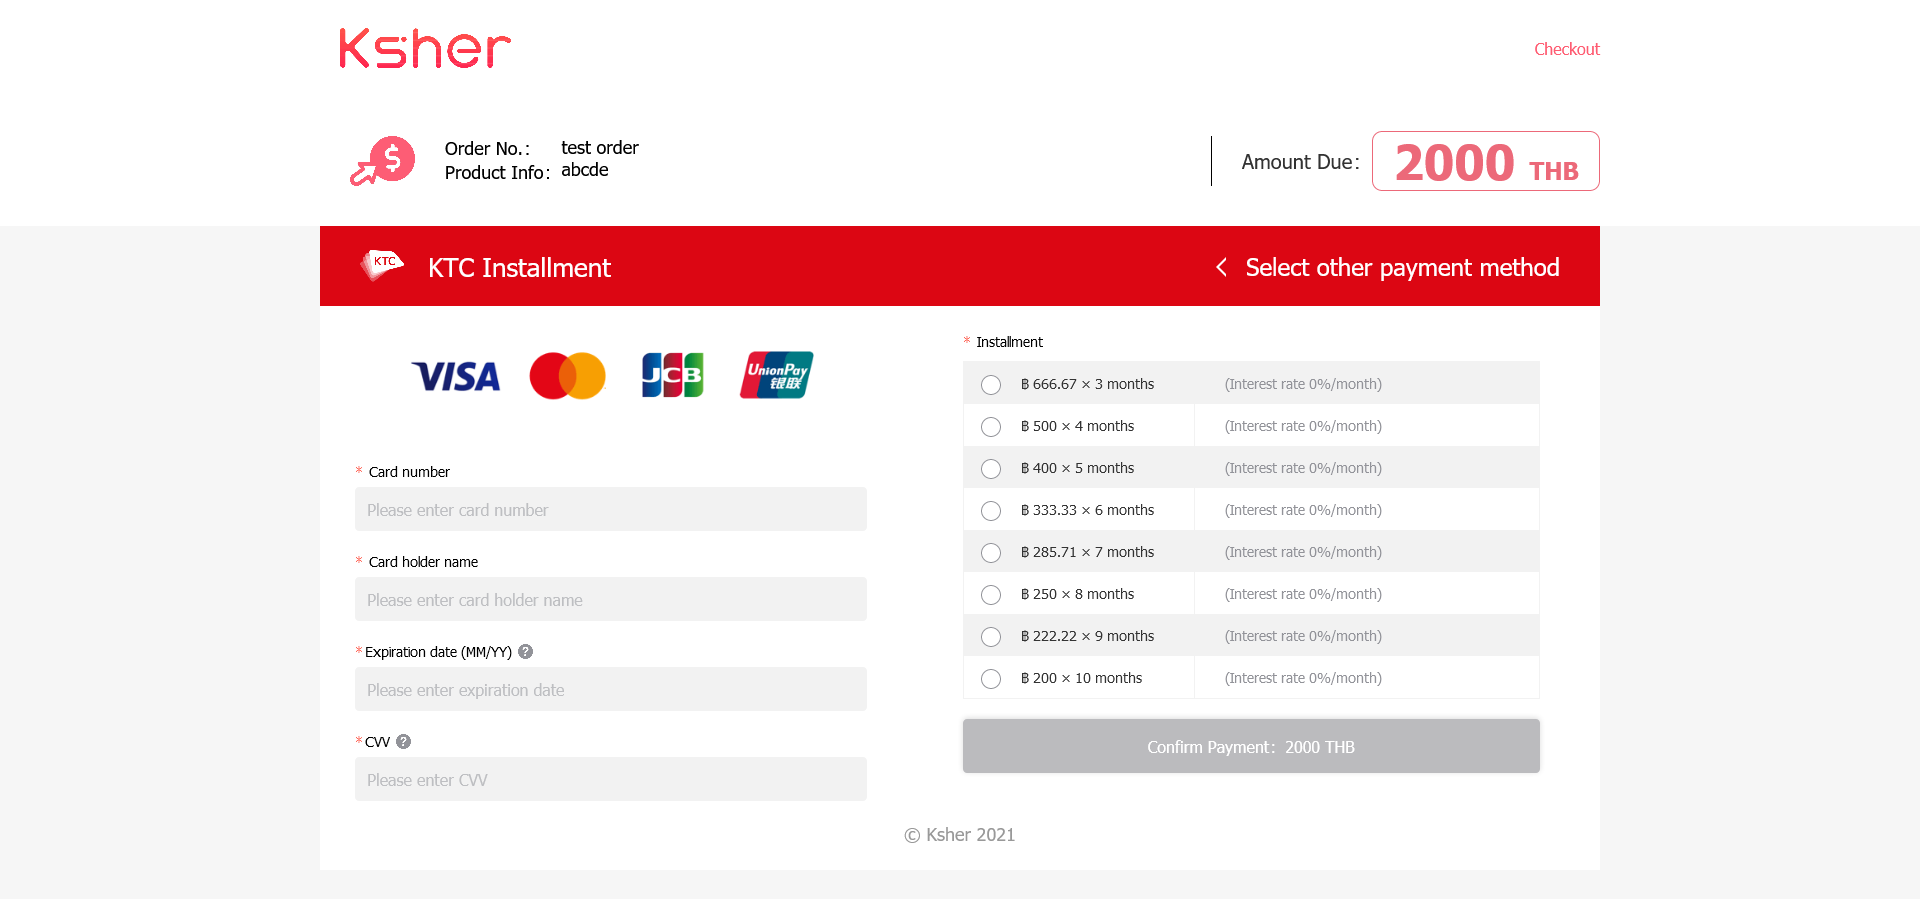Click the KTC card logo icon
Screen dimensions: 1920x899
point(381,265)
